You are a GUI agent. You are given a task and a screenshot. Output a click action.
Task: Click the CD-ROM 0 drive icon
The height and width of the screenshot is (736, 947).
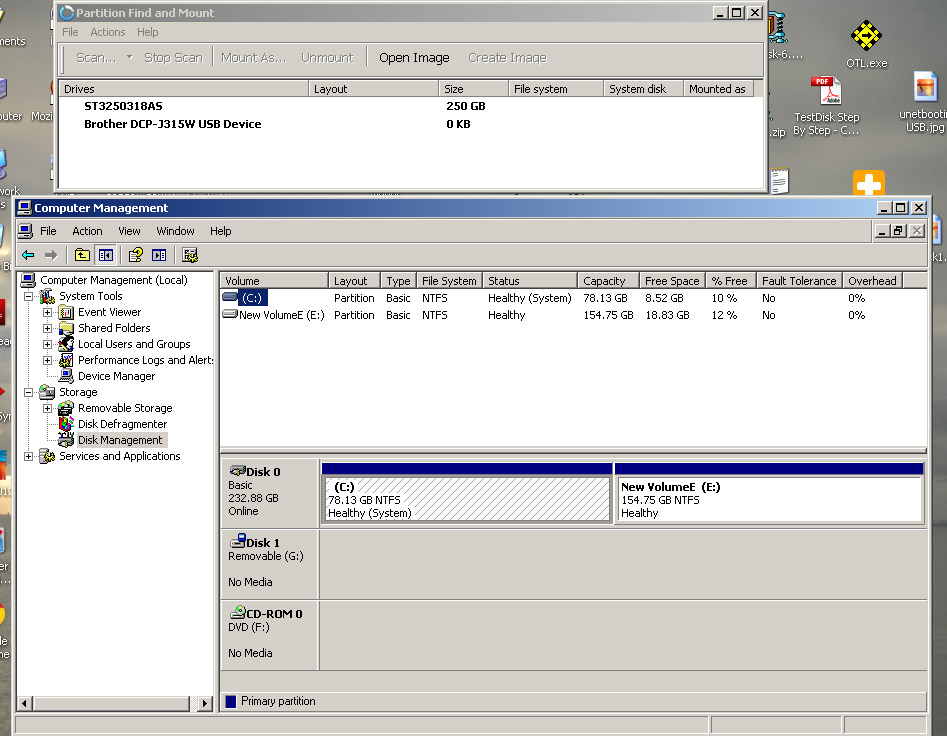click(238, 612)
